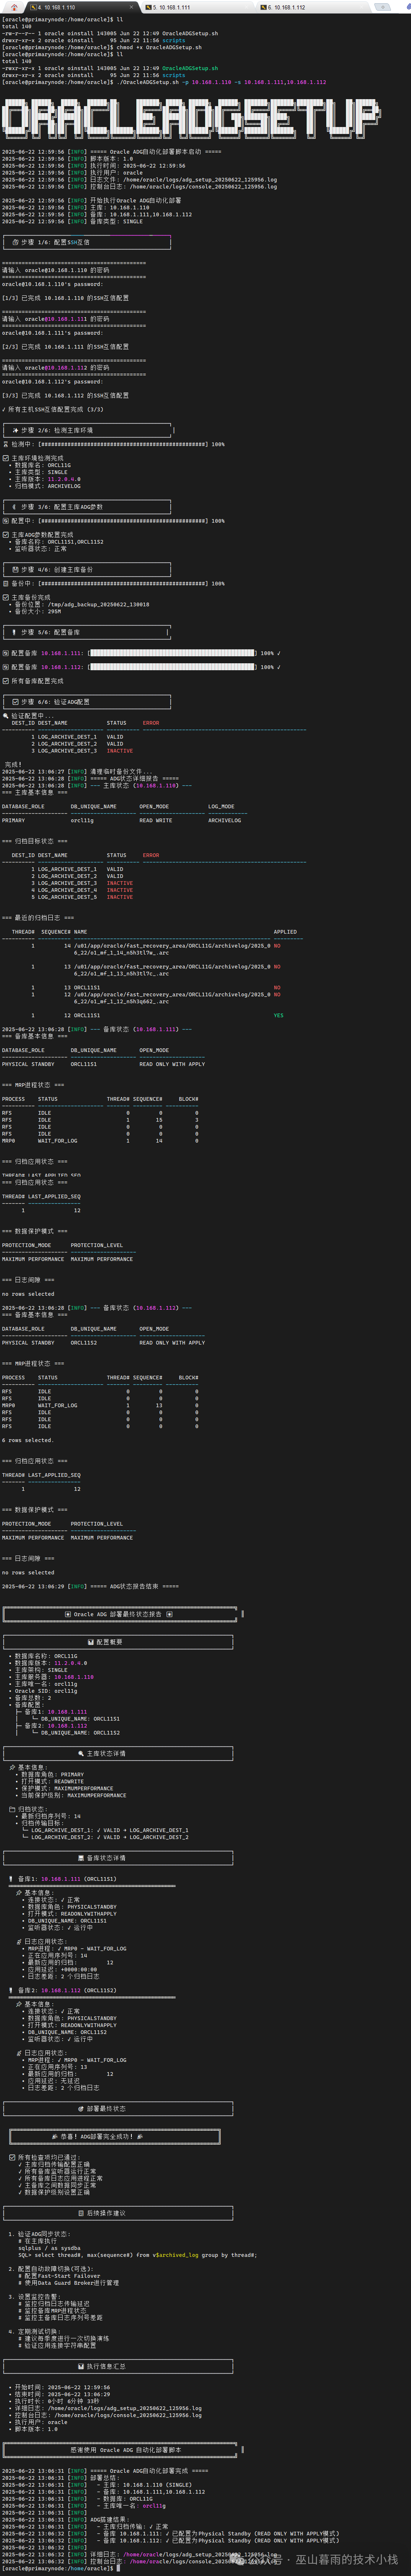This screenshot has width=411, height=2576.
Task: Click the OracleADGSetup ASCII art banner
Action: tap(190, 118)
